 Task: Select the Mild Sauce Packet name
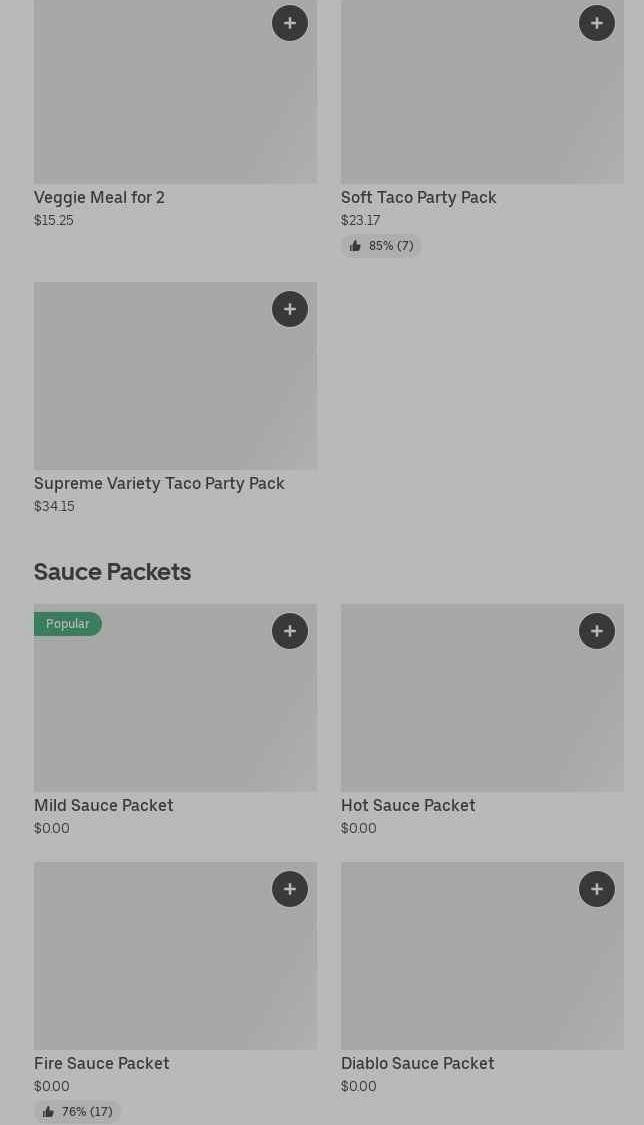103,806
